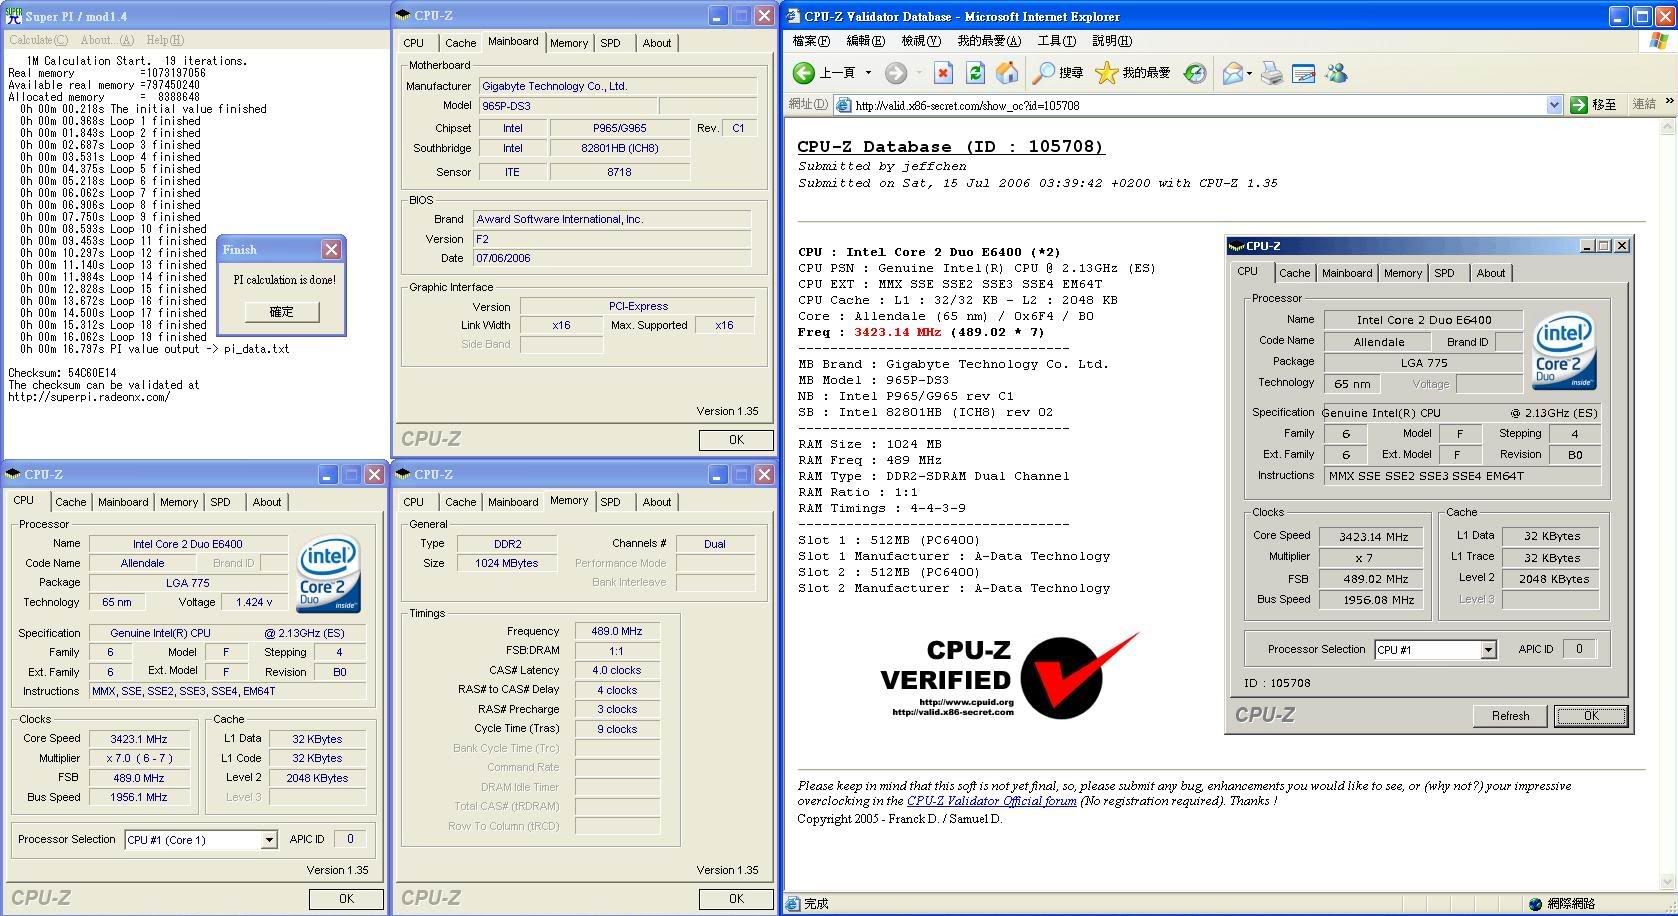
Task: Go back with the IE Back arrow
Action: click(804, 73)
